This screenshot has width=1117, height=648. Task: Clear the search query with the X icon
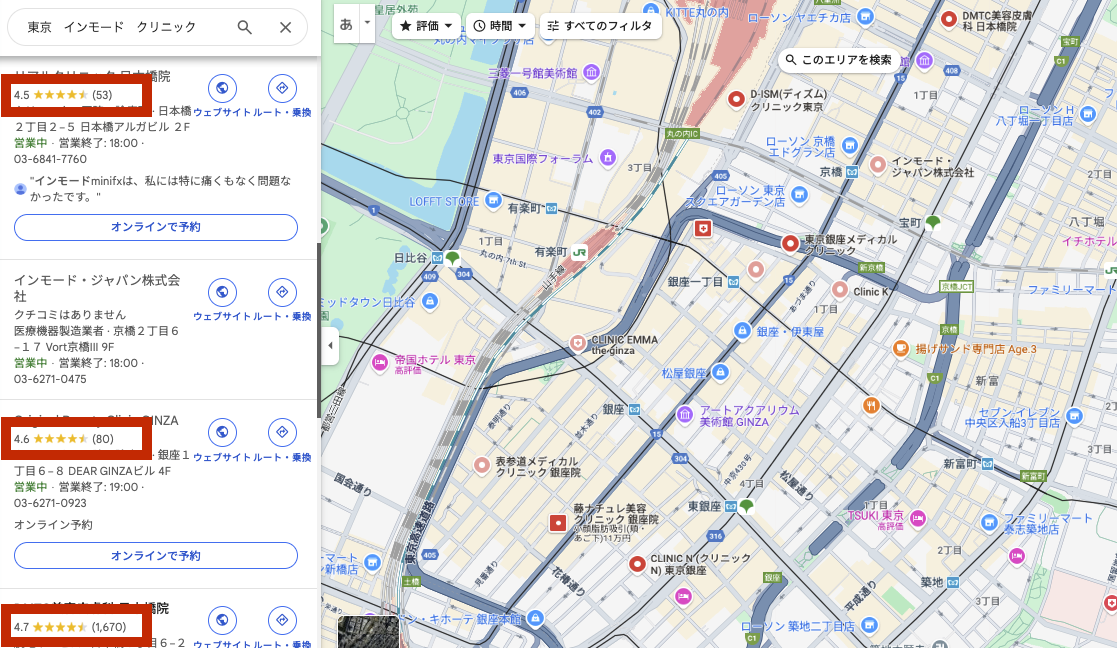[286, 27]
